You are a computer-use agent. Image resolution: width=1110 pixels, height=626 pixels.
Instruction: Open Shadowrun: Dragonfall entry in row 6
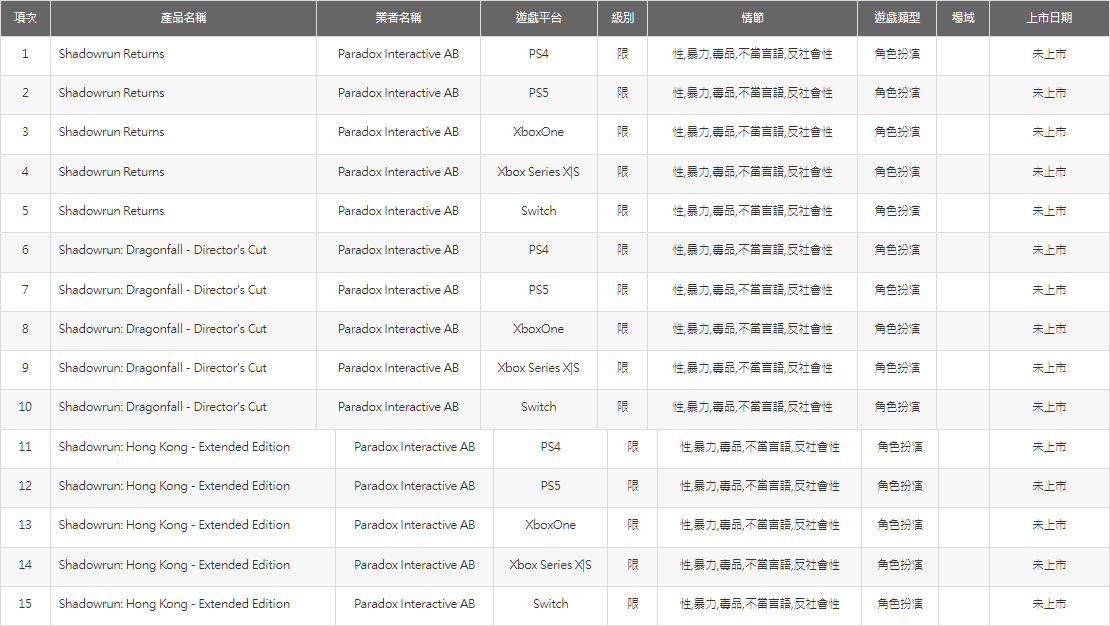point(162,250)
